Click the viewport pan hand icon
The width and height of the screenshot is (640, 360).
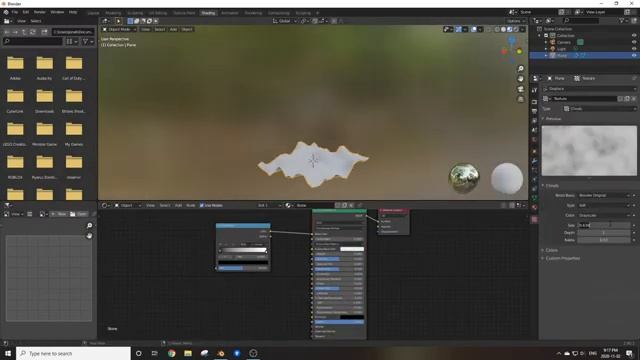click(520, 79)
